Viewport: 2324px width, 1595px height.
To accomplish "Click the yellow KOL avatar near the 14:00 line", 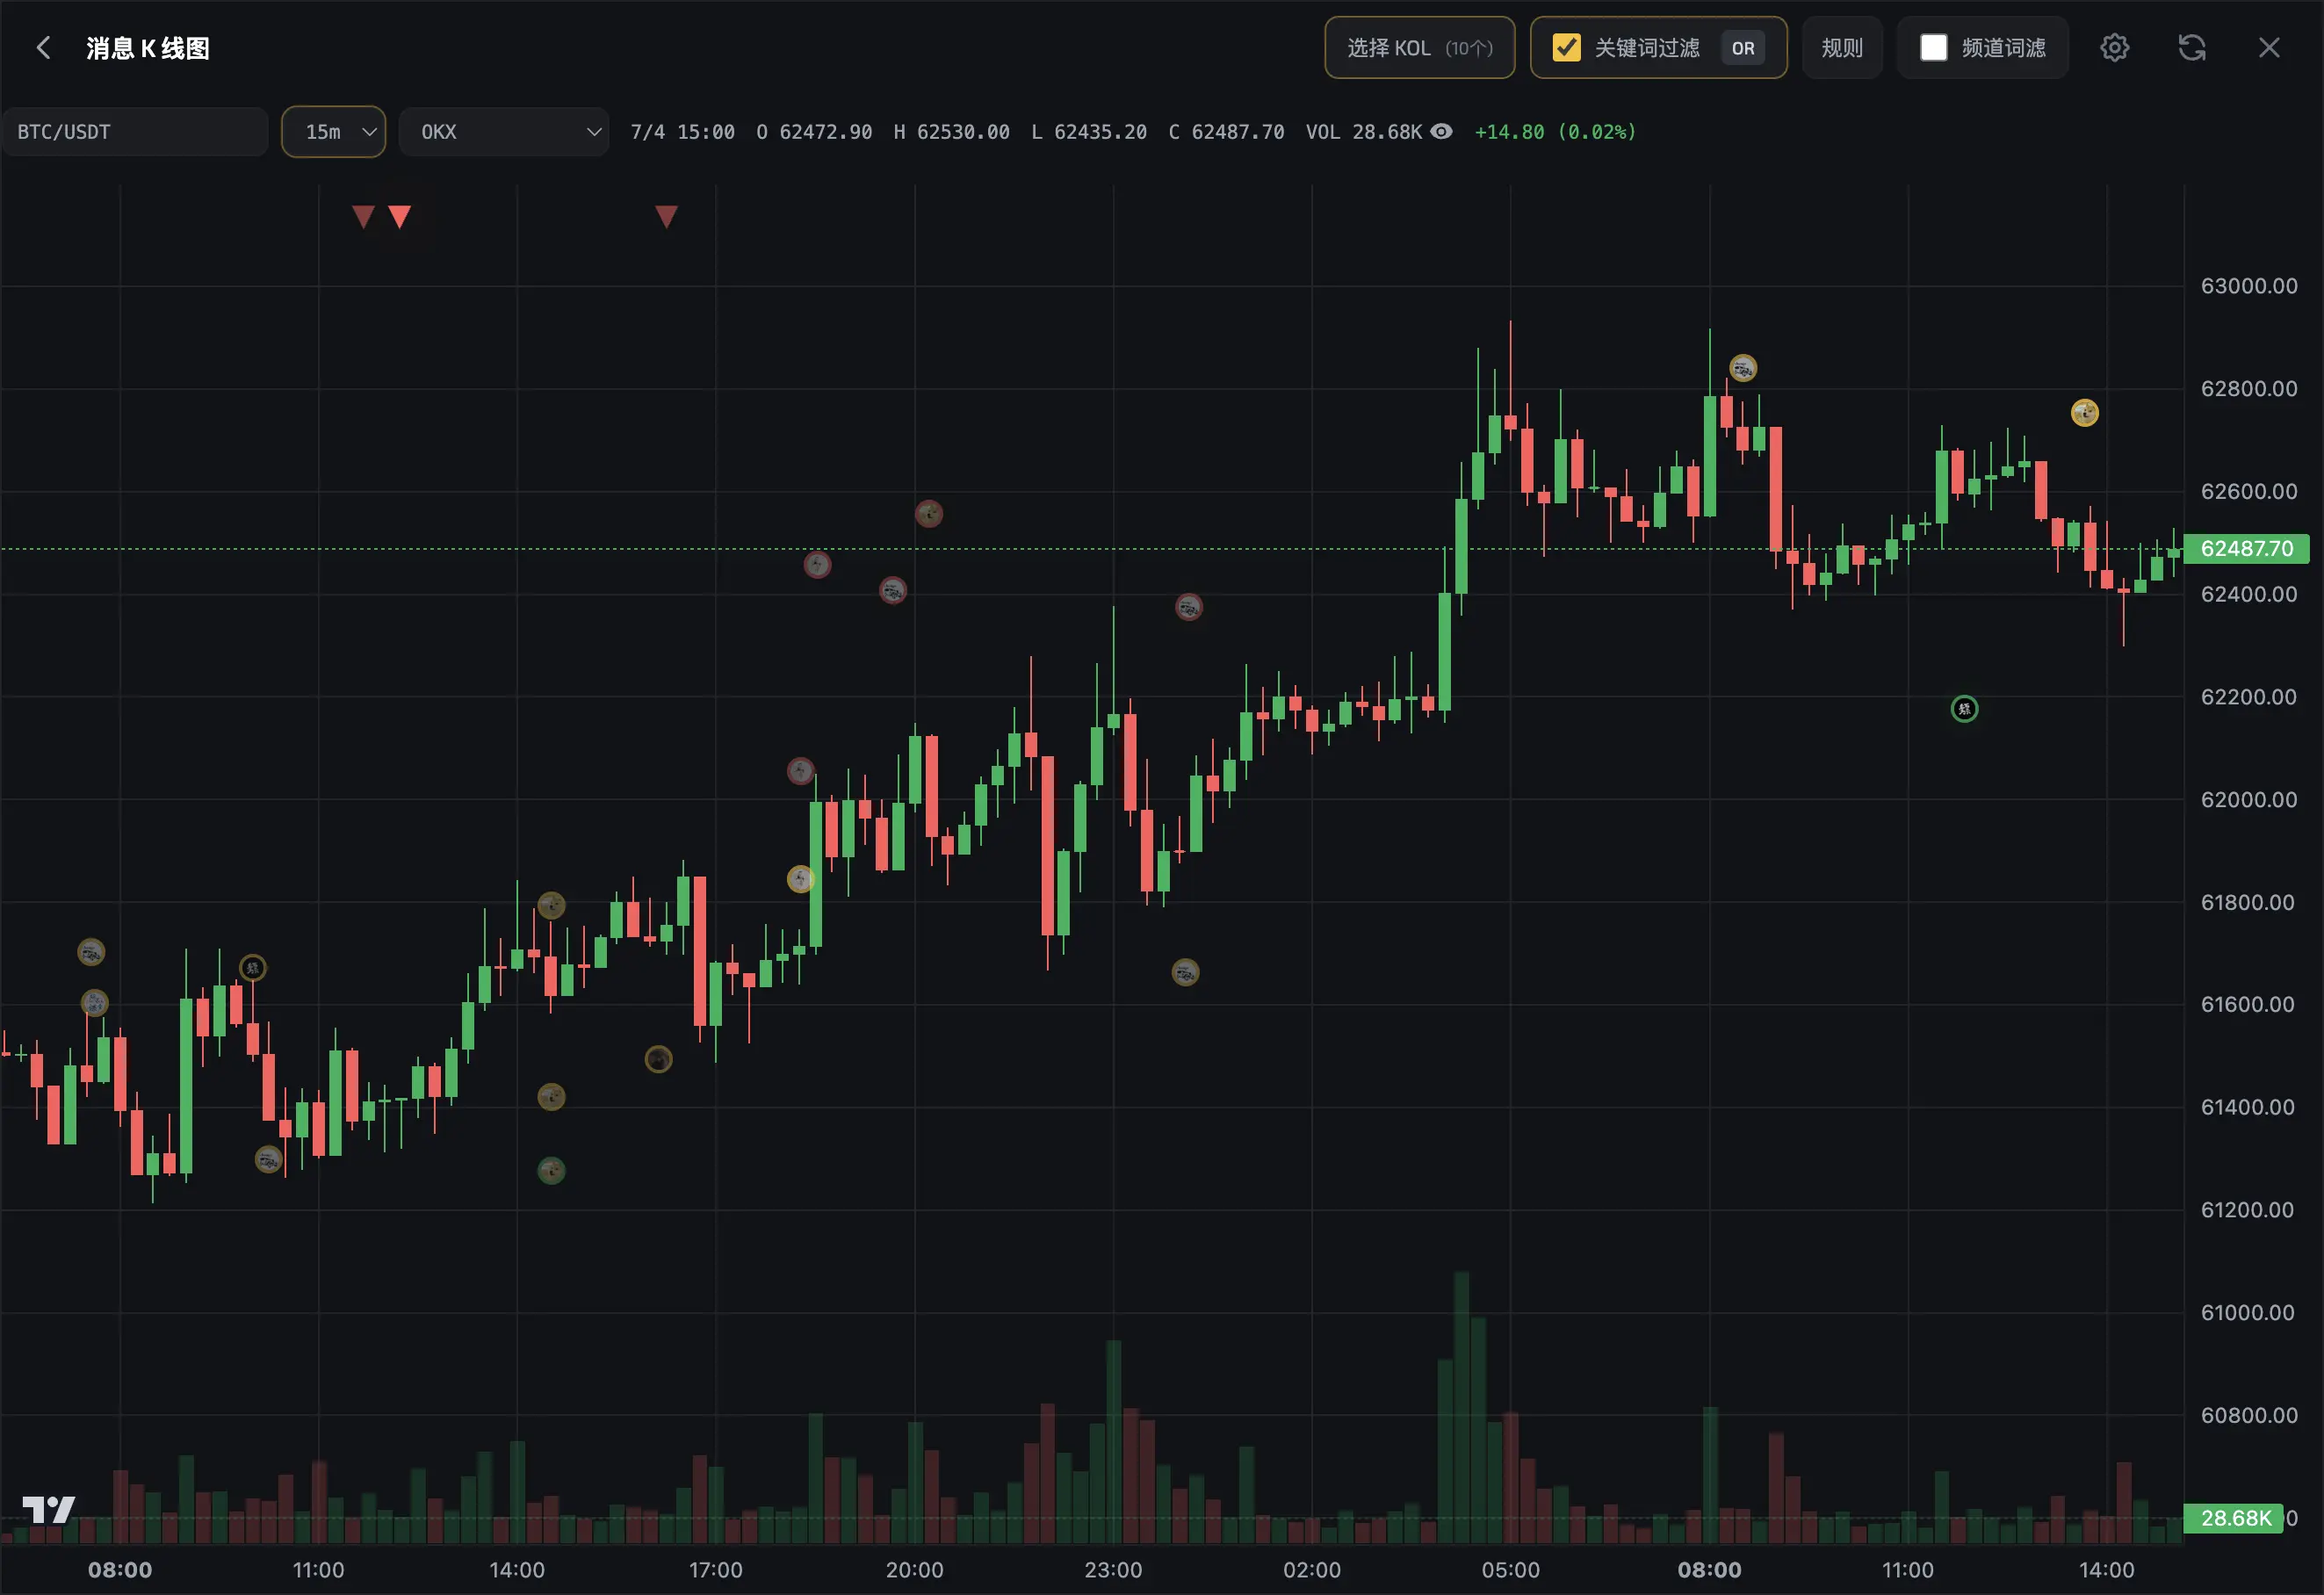I will tap(2084, 412).
